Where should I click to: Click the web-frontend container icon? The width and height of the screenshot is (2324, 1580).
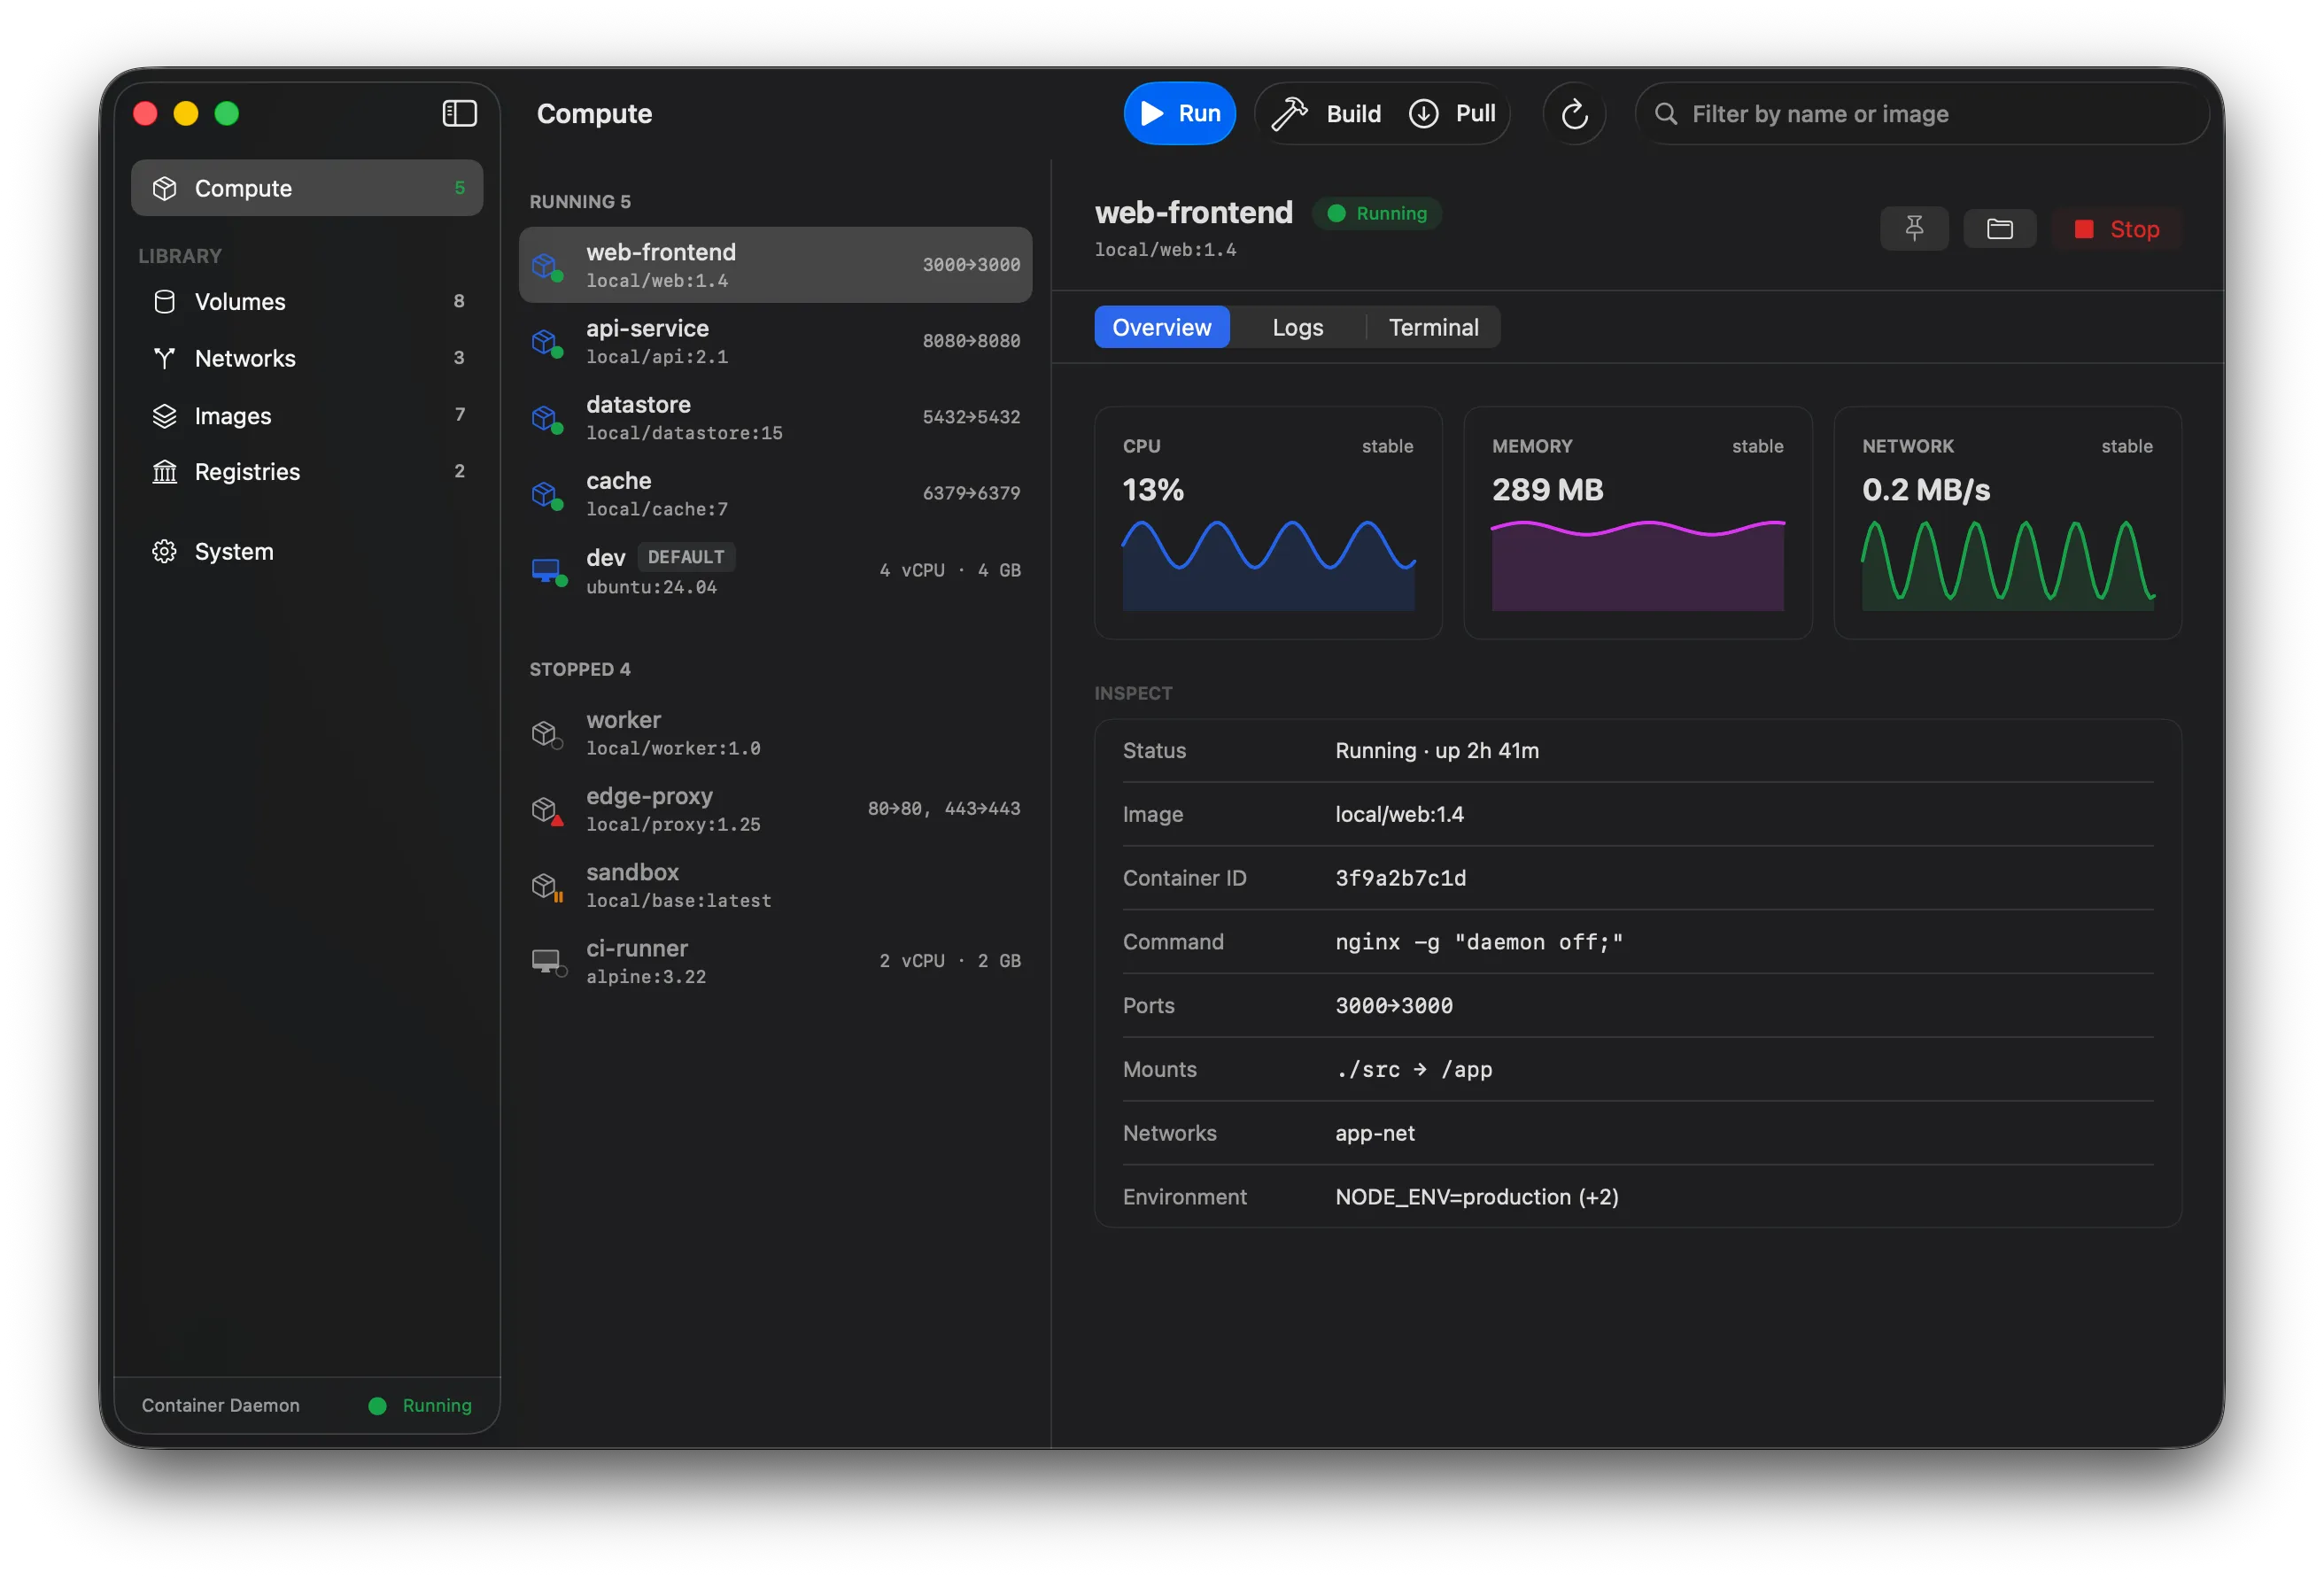(546, 266)
